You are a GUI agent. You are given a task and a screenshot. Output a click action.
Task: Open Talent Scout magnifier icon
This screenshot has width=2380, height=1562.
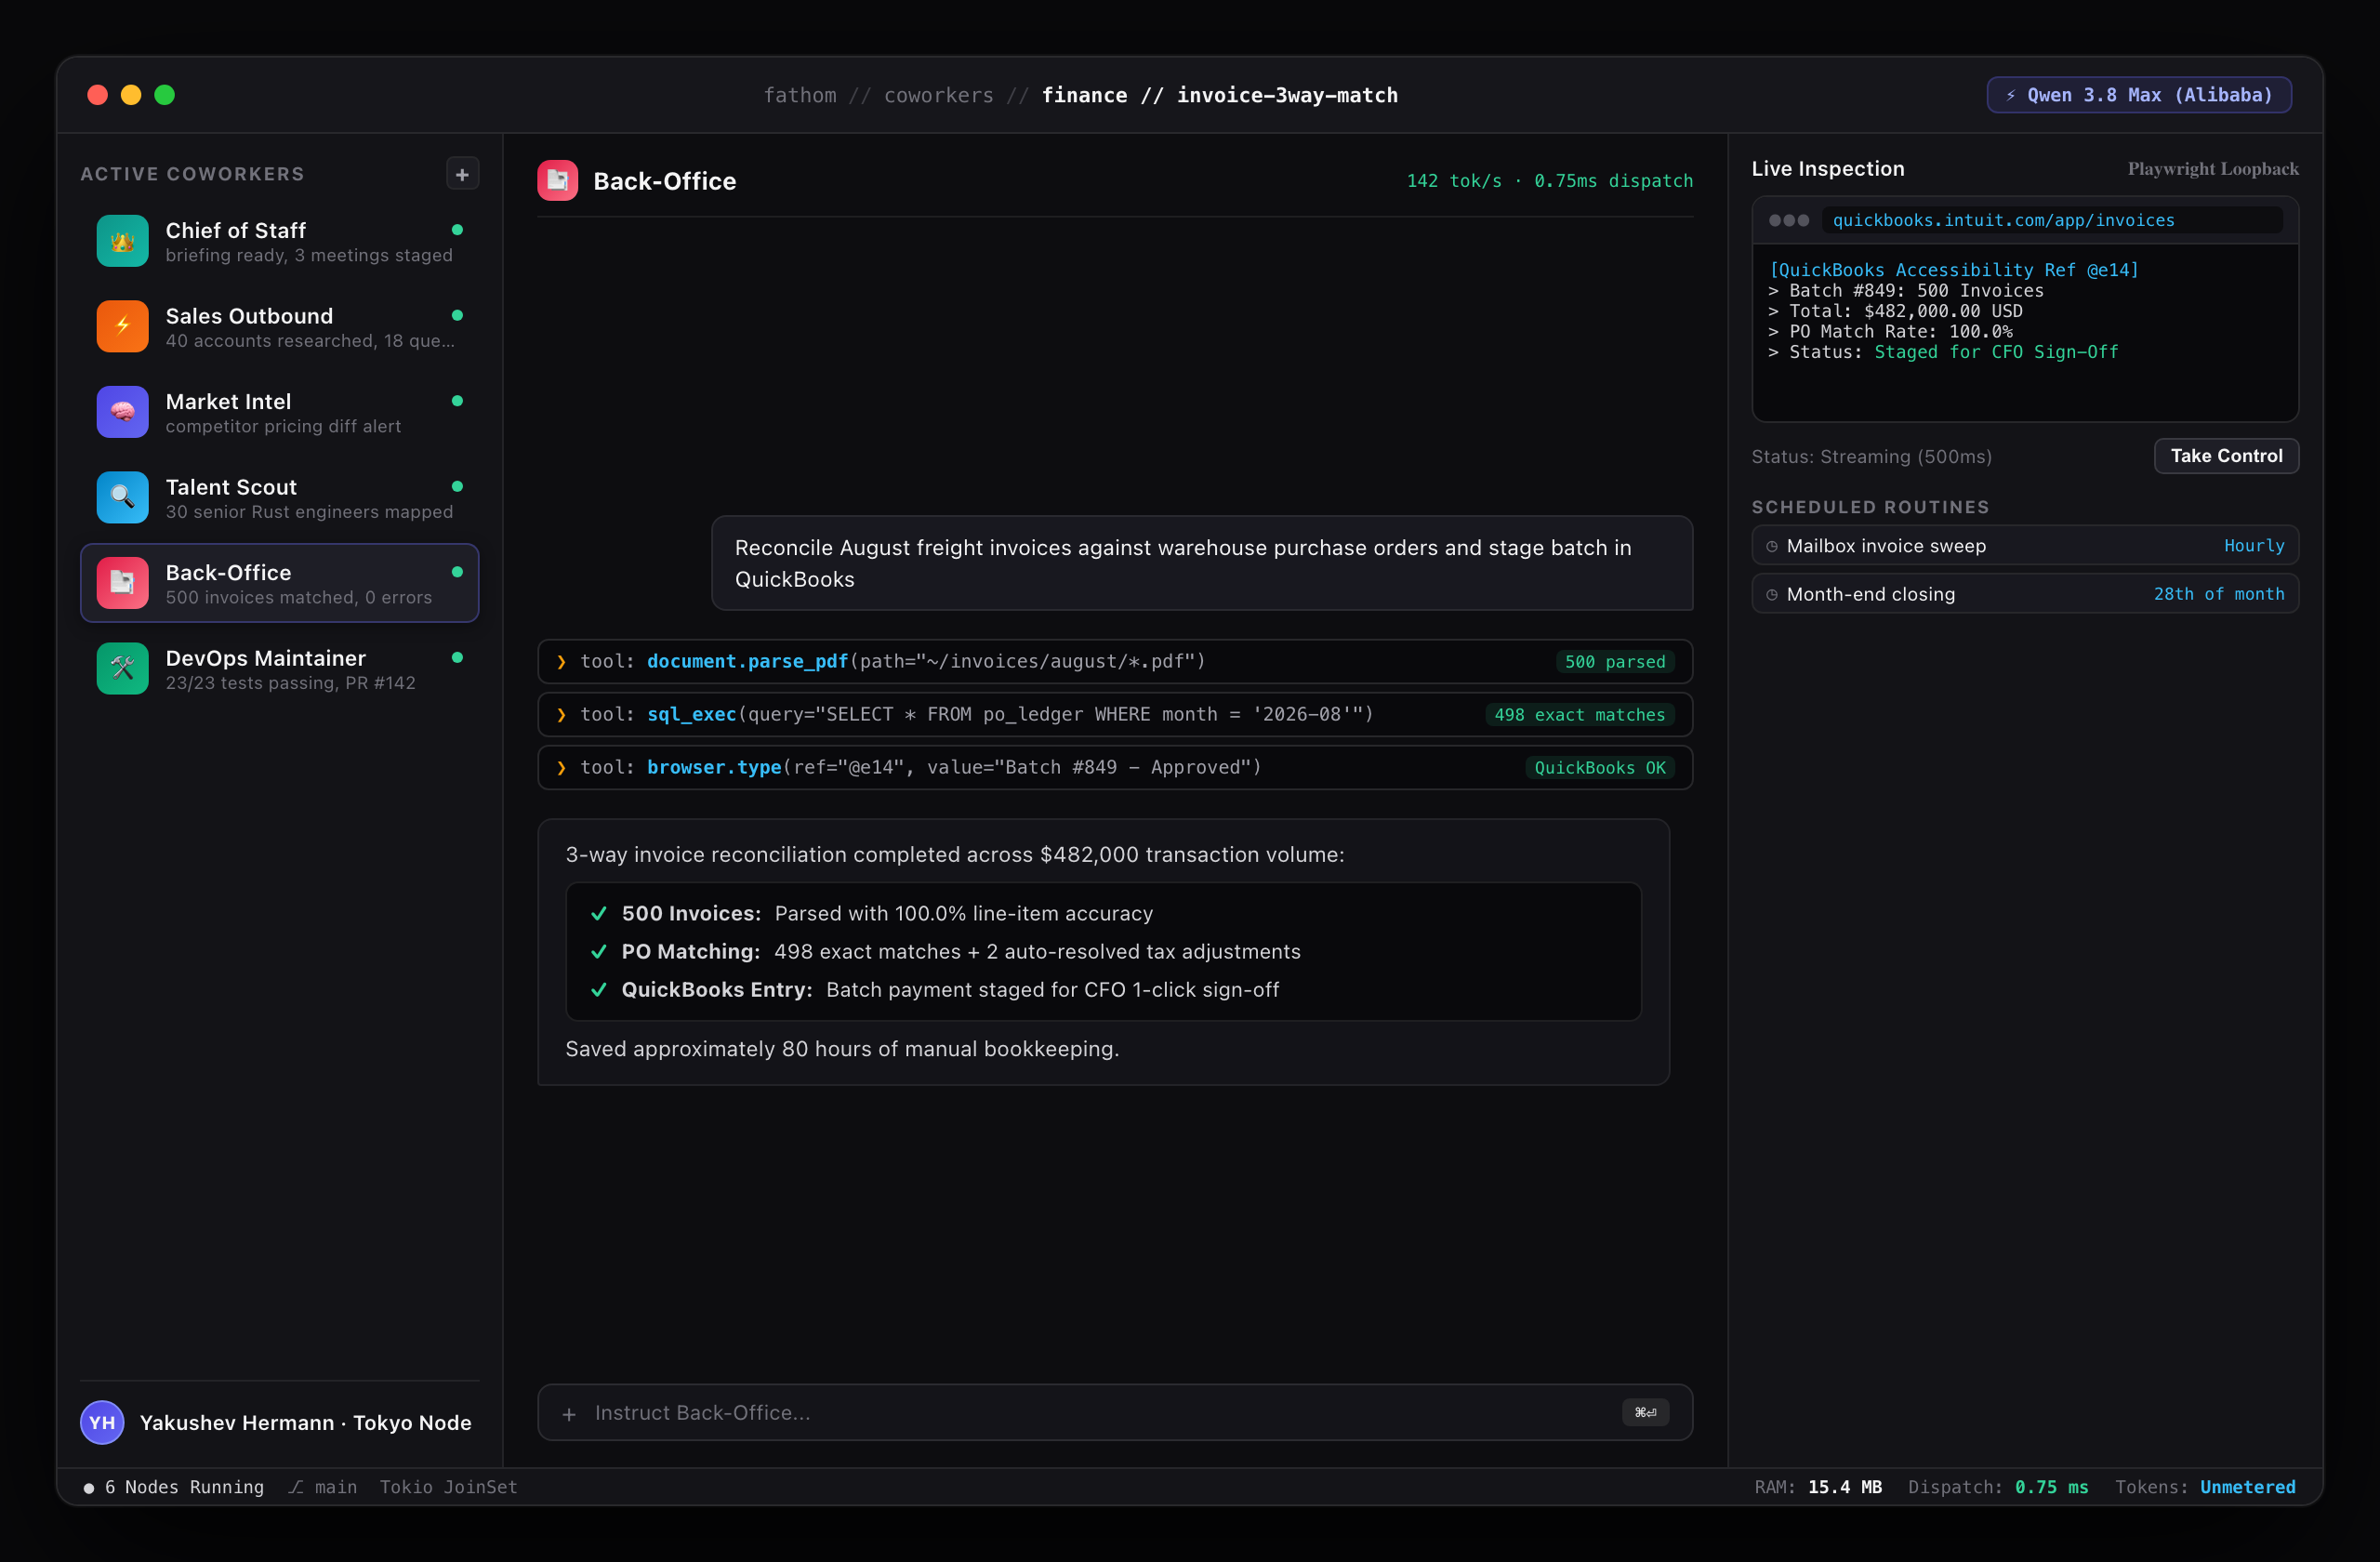[x=122, y=497]
